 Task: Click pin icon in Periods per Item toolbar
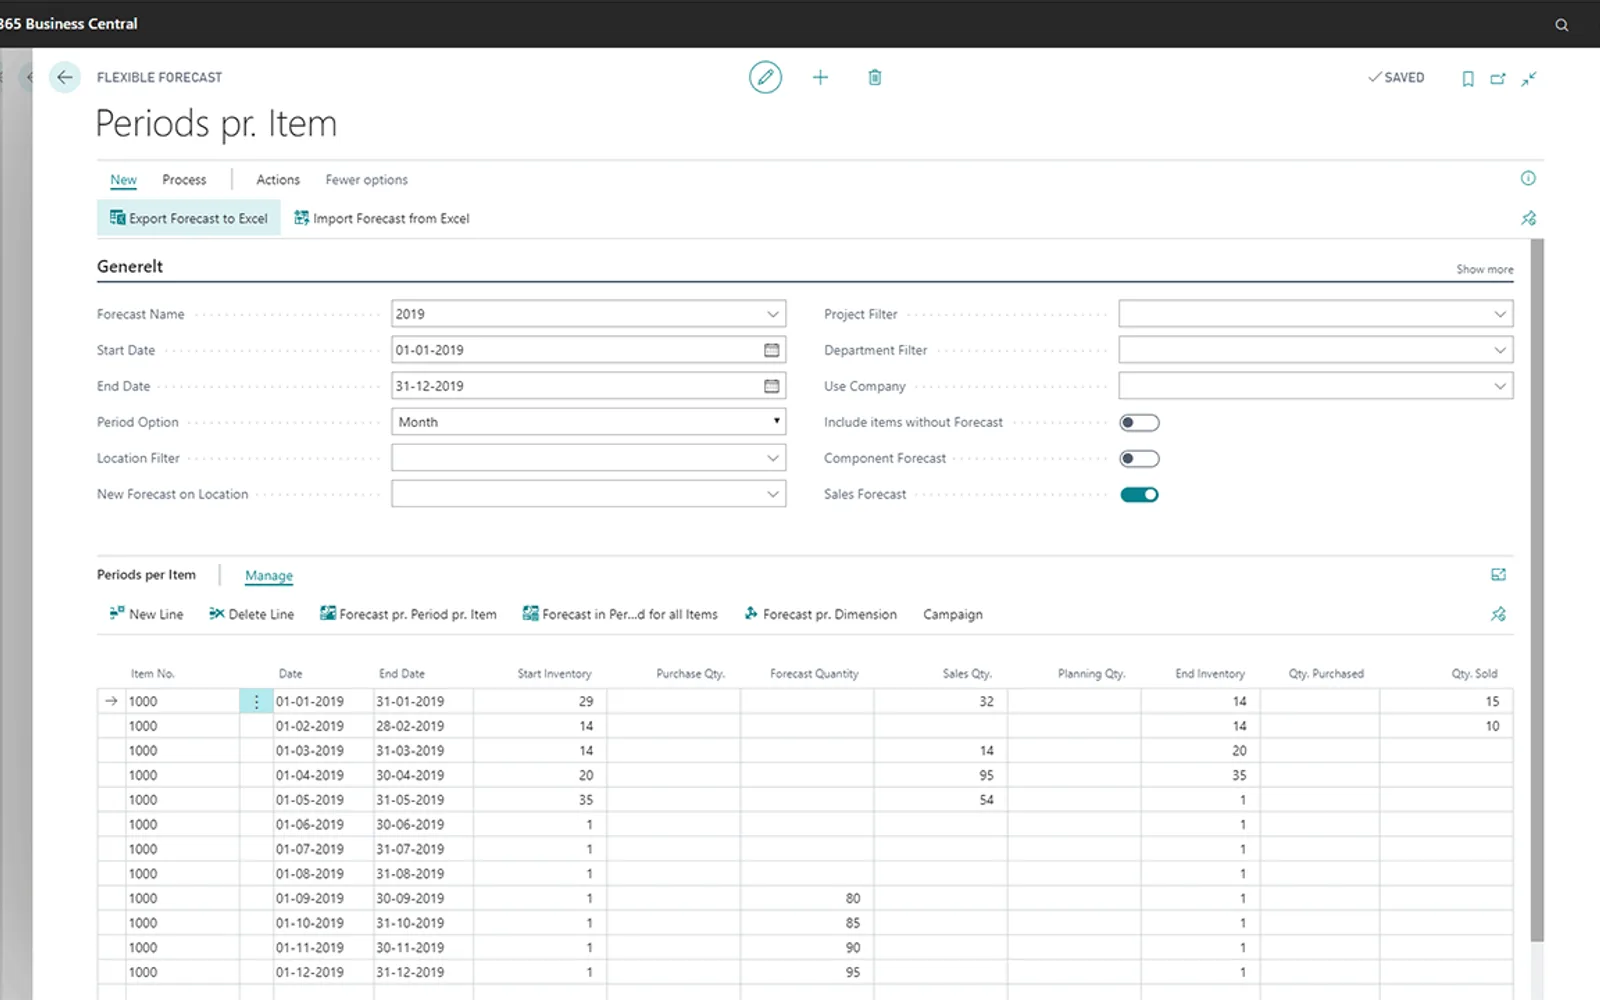1498,614
